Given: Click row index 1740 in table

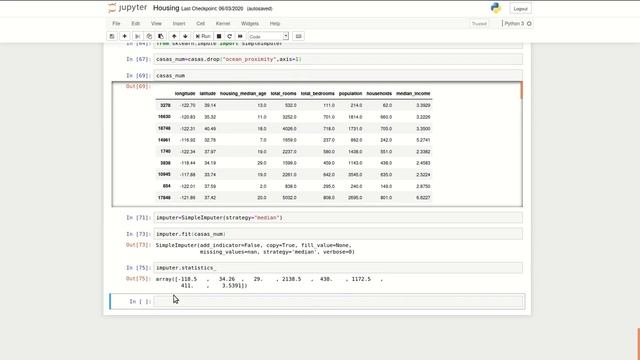Looking at the screenshot, I should tap(165, 151).
